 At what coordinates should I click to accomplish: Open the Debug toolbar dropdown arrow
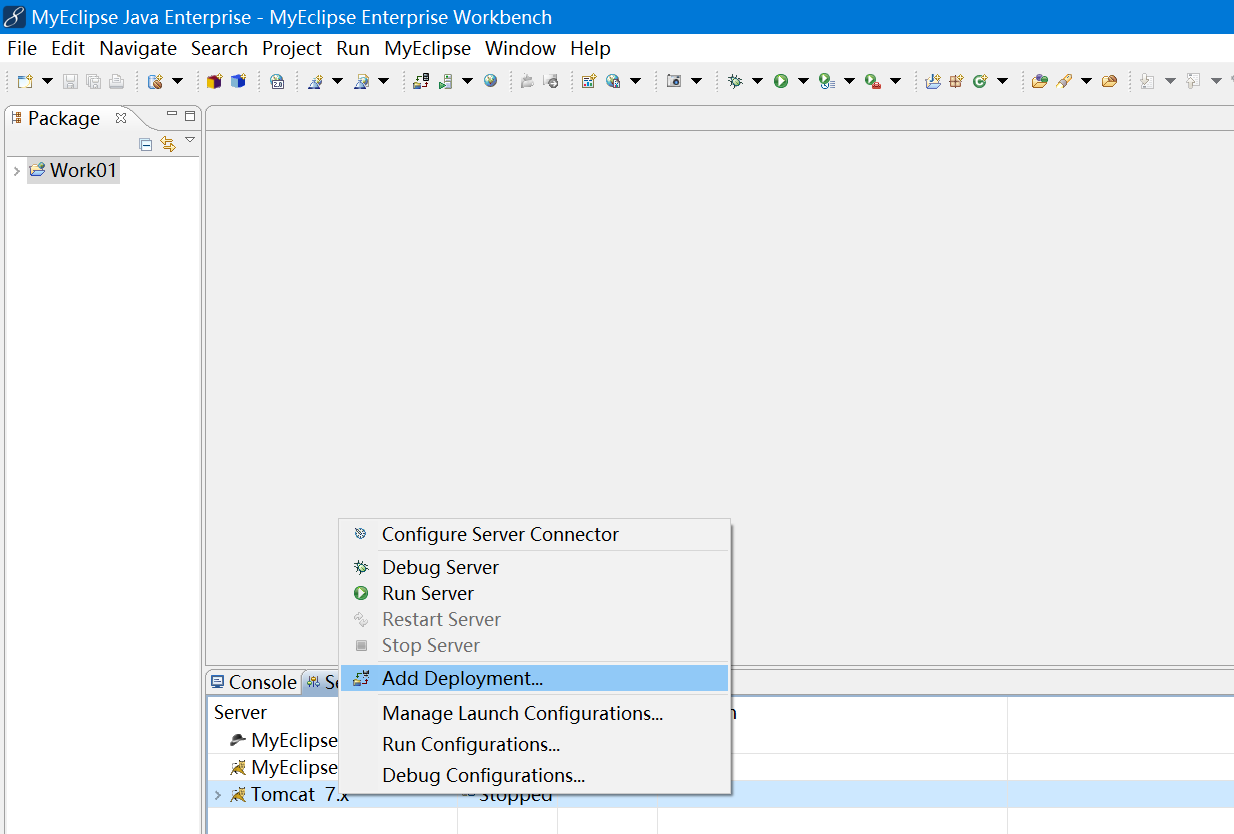(x=757, y=81)
